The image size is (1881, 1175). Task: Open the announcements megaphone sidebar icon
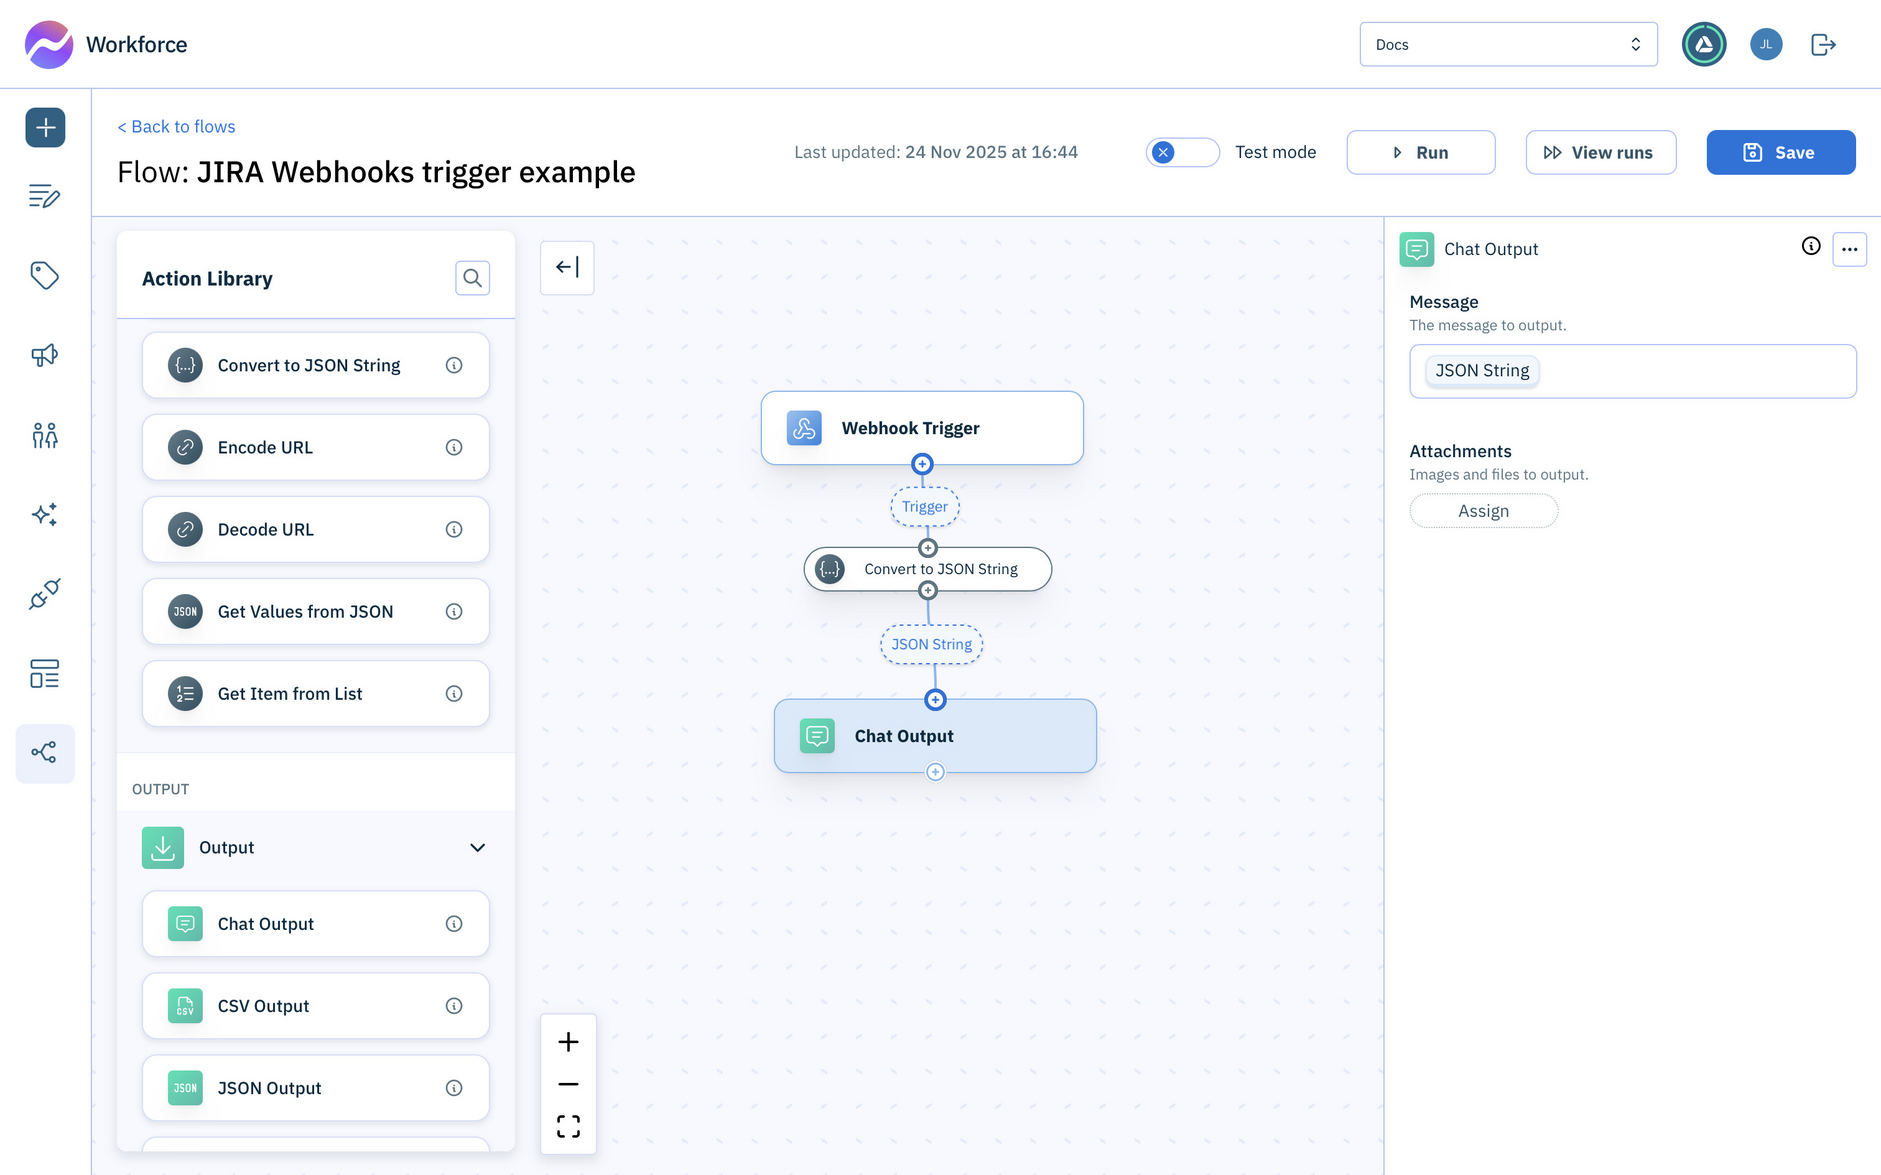coord(45,356)
